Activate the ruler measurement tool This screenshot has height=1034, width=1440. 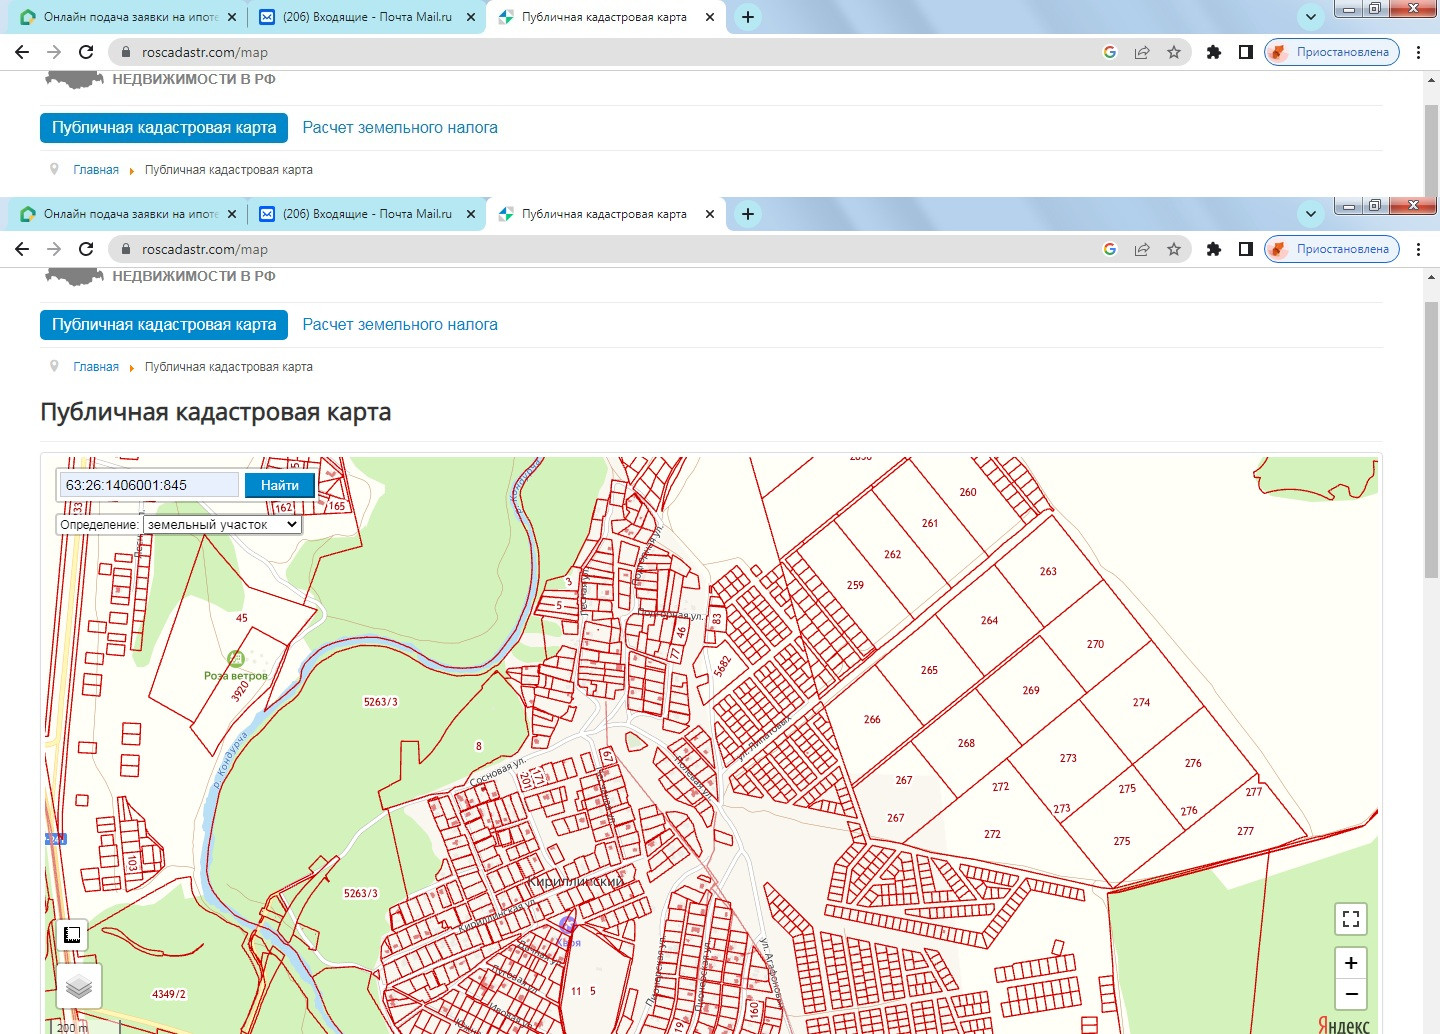(x=72, y=935)
